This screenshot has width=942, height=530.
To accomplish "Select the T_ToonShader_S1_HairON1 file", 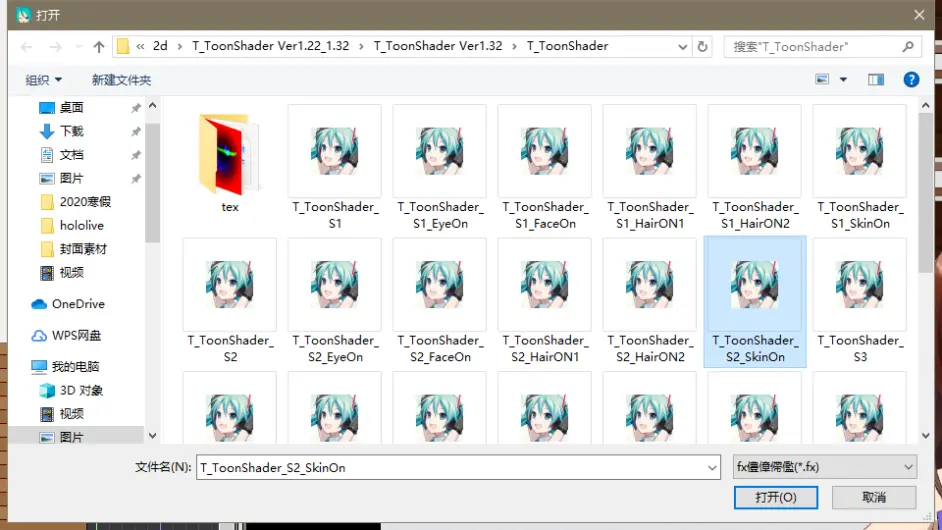I will click(x=649, y=168).
